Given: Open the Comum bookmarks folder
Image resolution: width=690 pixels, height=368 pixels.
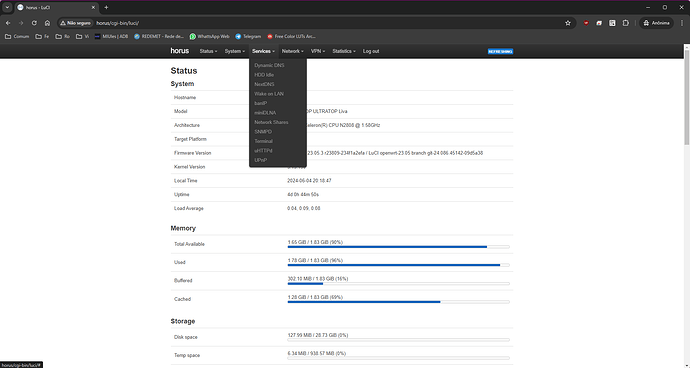Looking at the screenshot, I should coord(17,37).
